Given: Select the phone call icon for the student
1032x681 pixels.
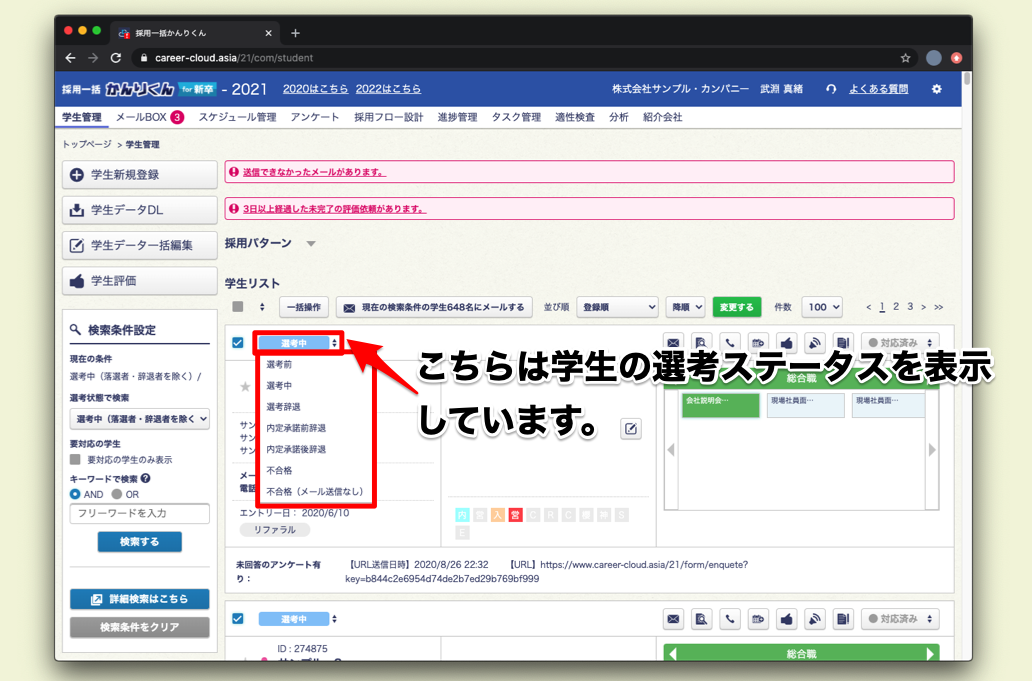Looking at the screenshot, I should coord(729,341).
